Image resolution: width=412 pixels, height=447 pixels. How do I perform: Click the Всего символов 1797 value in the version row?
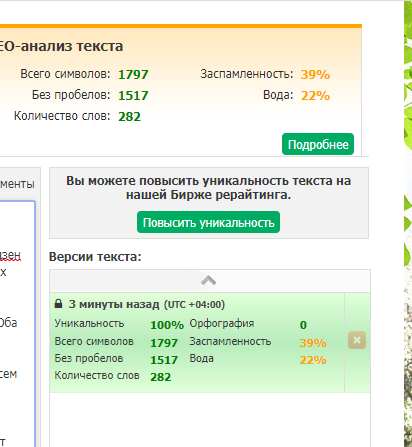(x=164, y=343)
